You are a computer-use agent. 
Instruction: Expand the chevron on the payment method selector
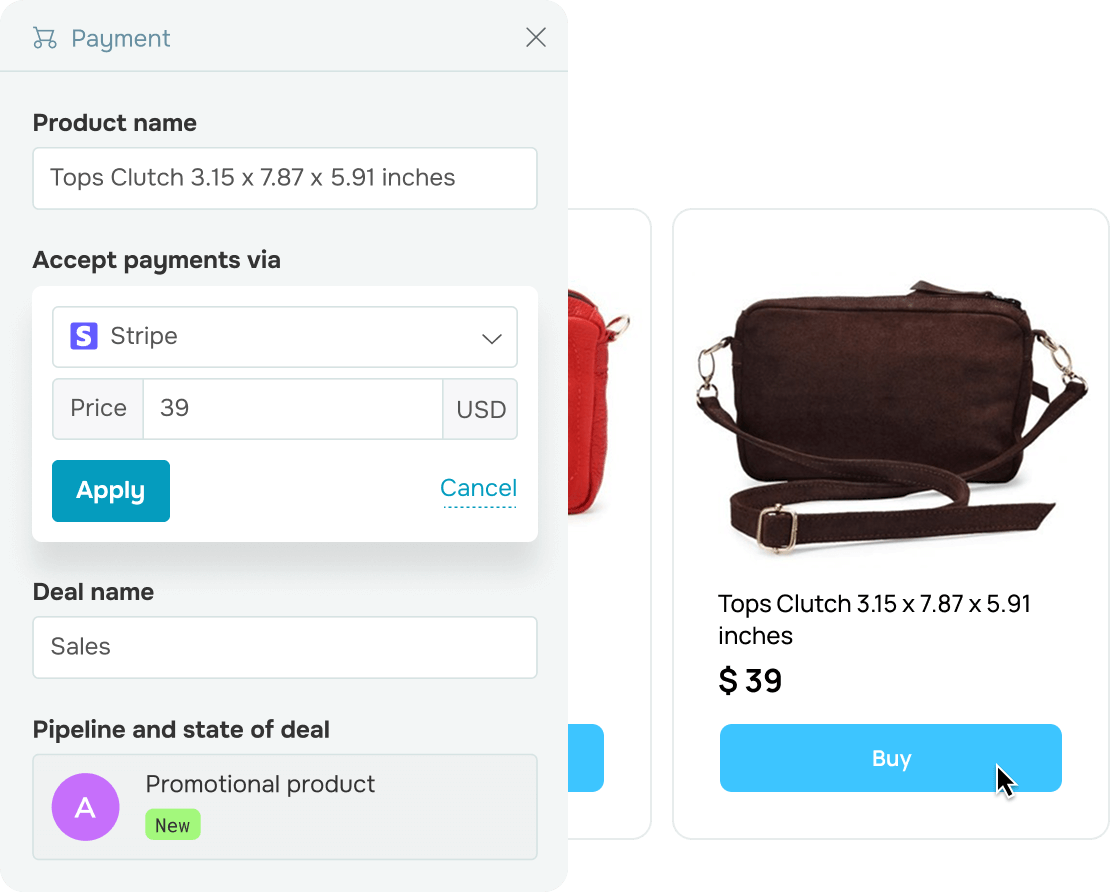pyautogui.click(x=491, y=338)
